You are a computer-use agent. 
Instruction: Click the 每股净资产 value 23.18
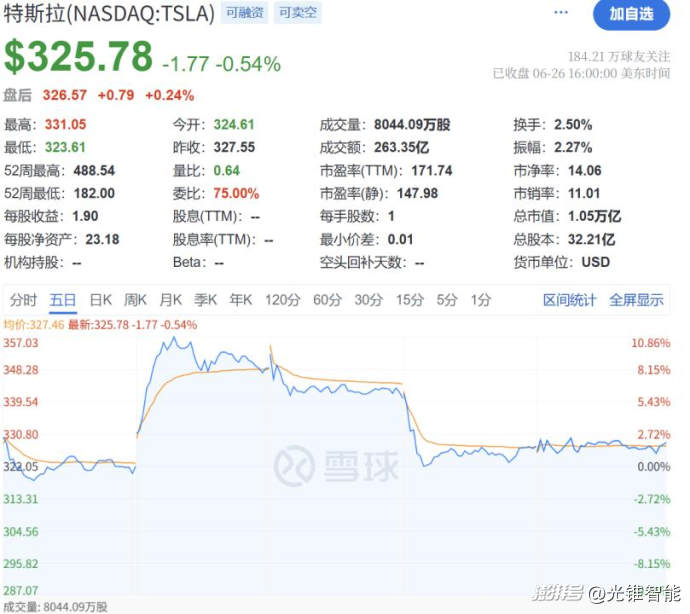pyautogui.click(x=102, y=239)
